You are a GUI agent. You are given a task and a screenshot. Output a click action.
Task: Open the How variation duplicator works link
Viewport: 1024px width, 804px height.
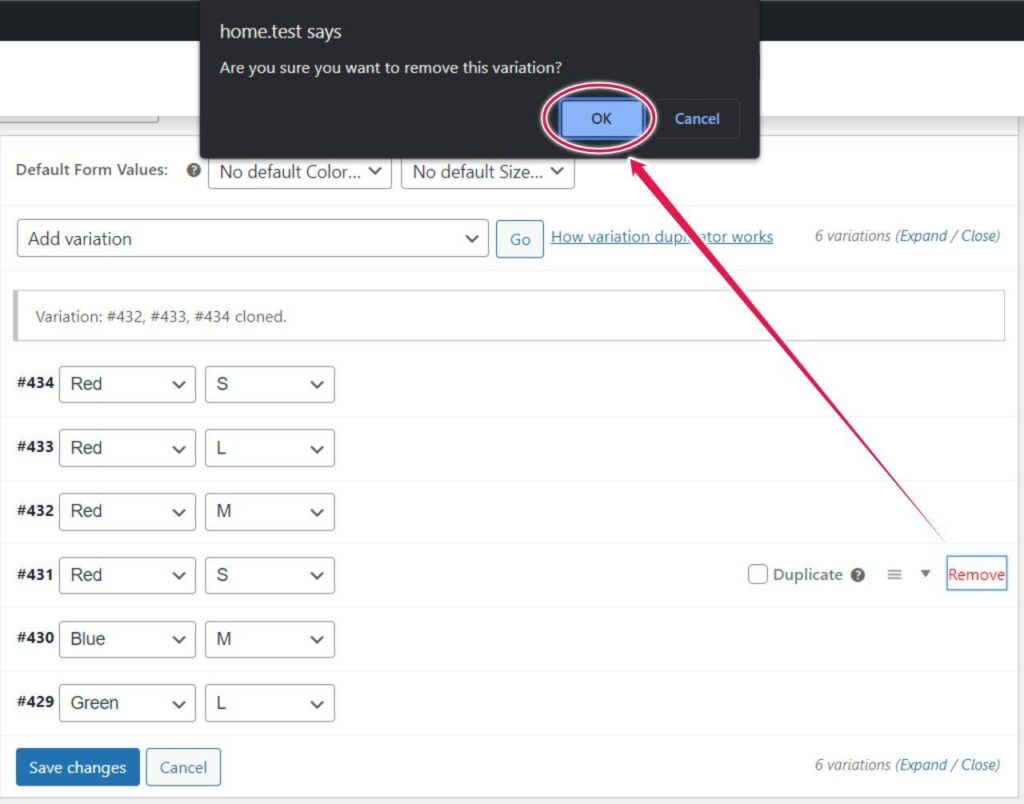(x=661, y=236)
